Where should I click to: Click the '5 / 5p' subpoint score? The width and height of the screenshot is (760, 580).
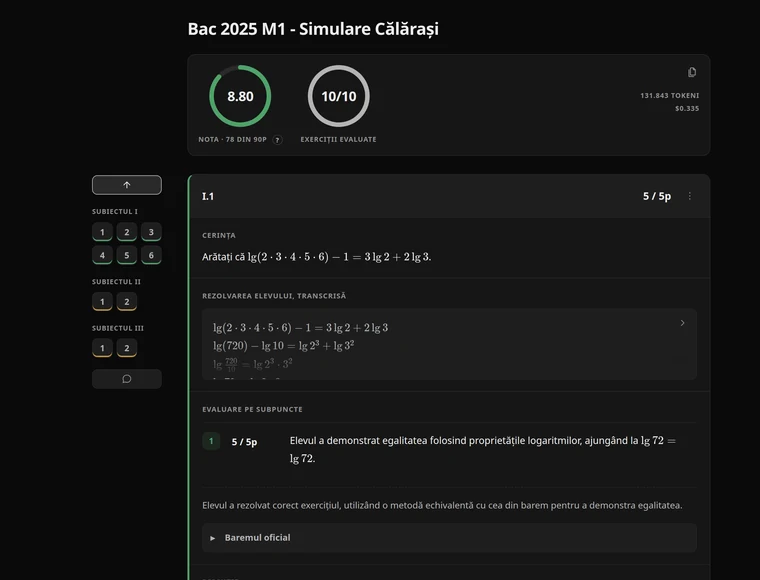click(x=244, y=442)
